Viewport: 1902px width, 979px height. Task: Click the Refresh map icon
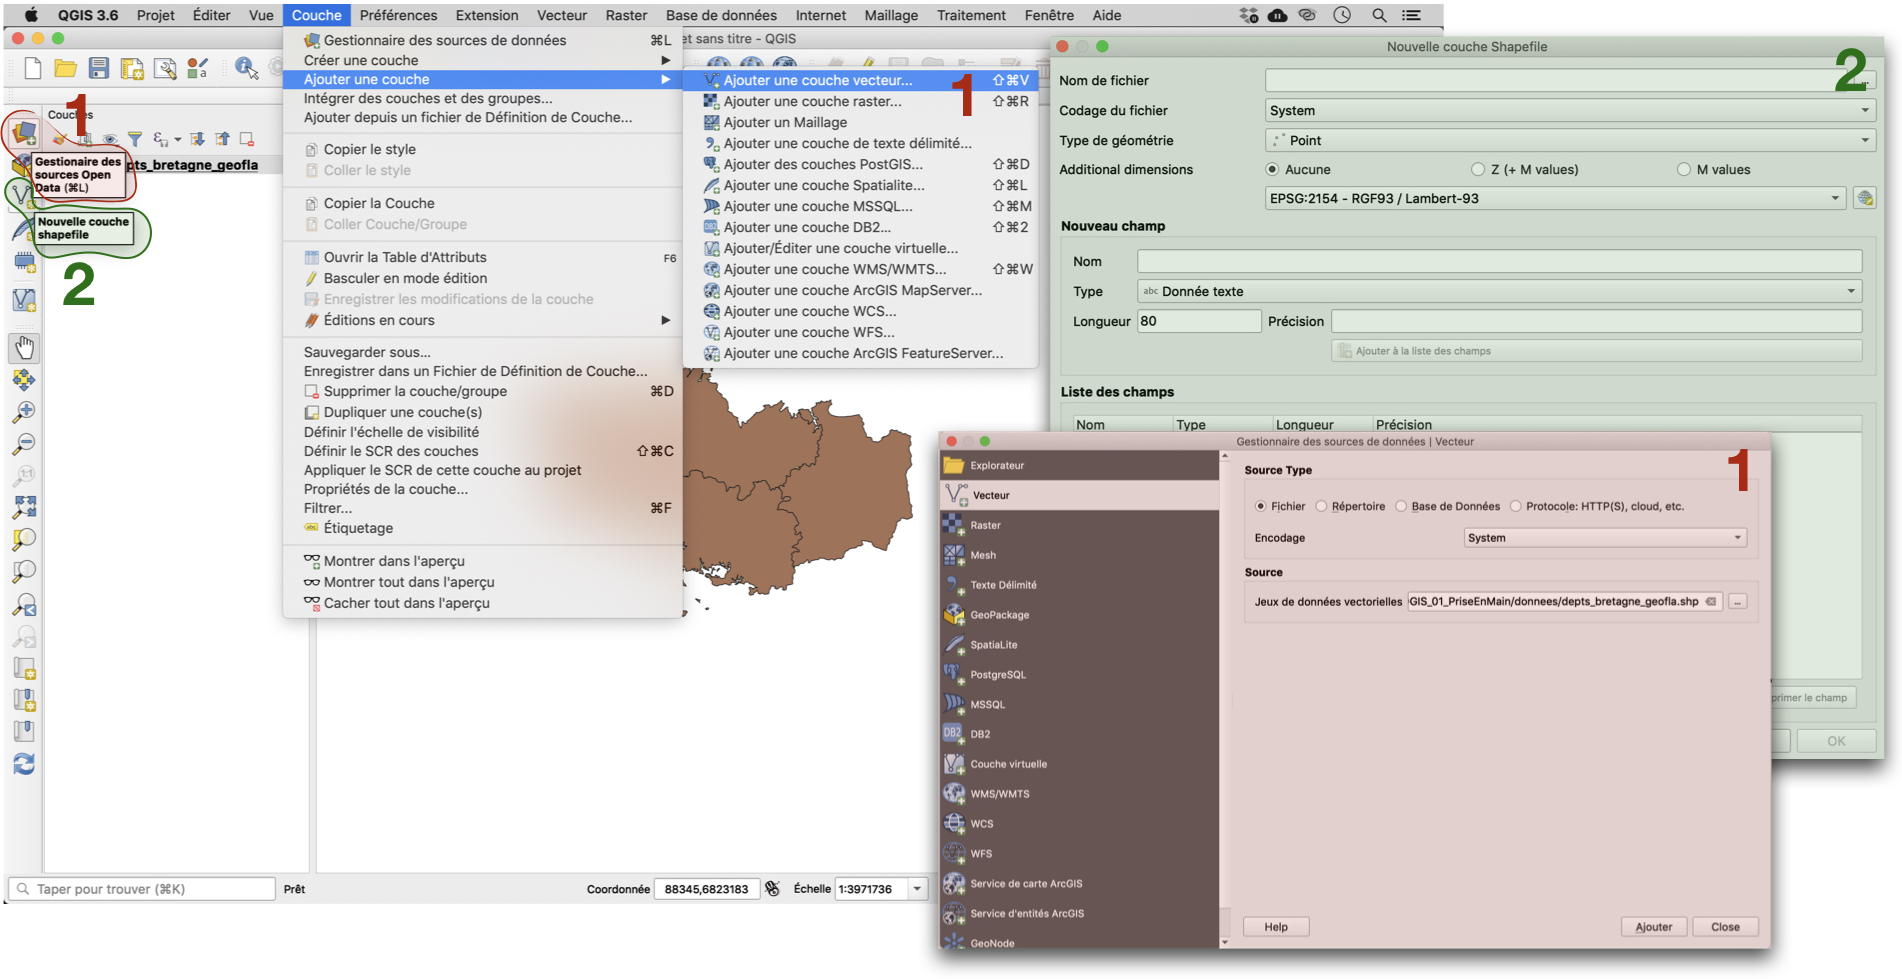[x=24, y=764]
